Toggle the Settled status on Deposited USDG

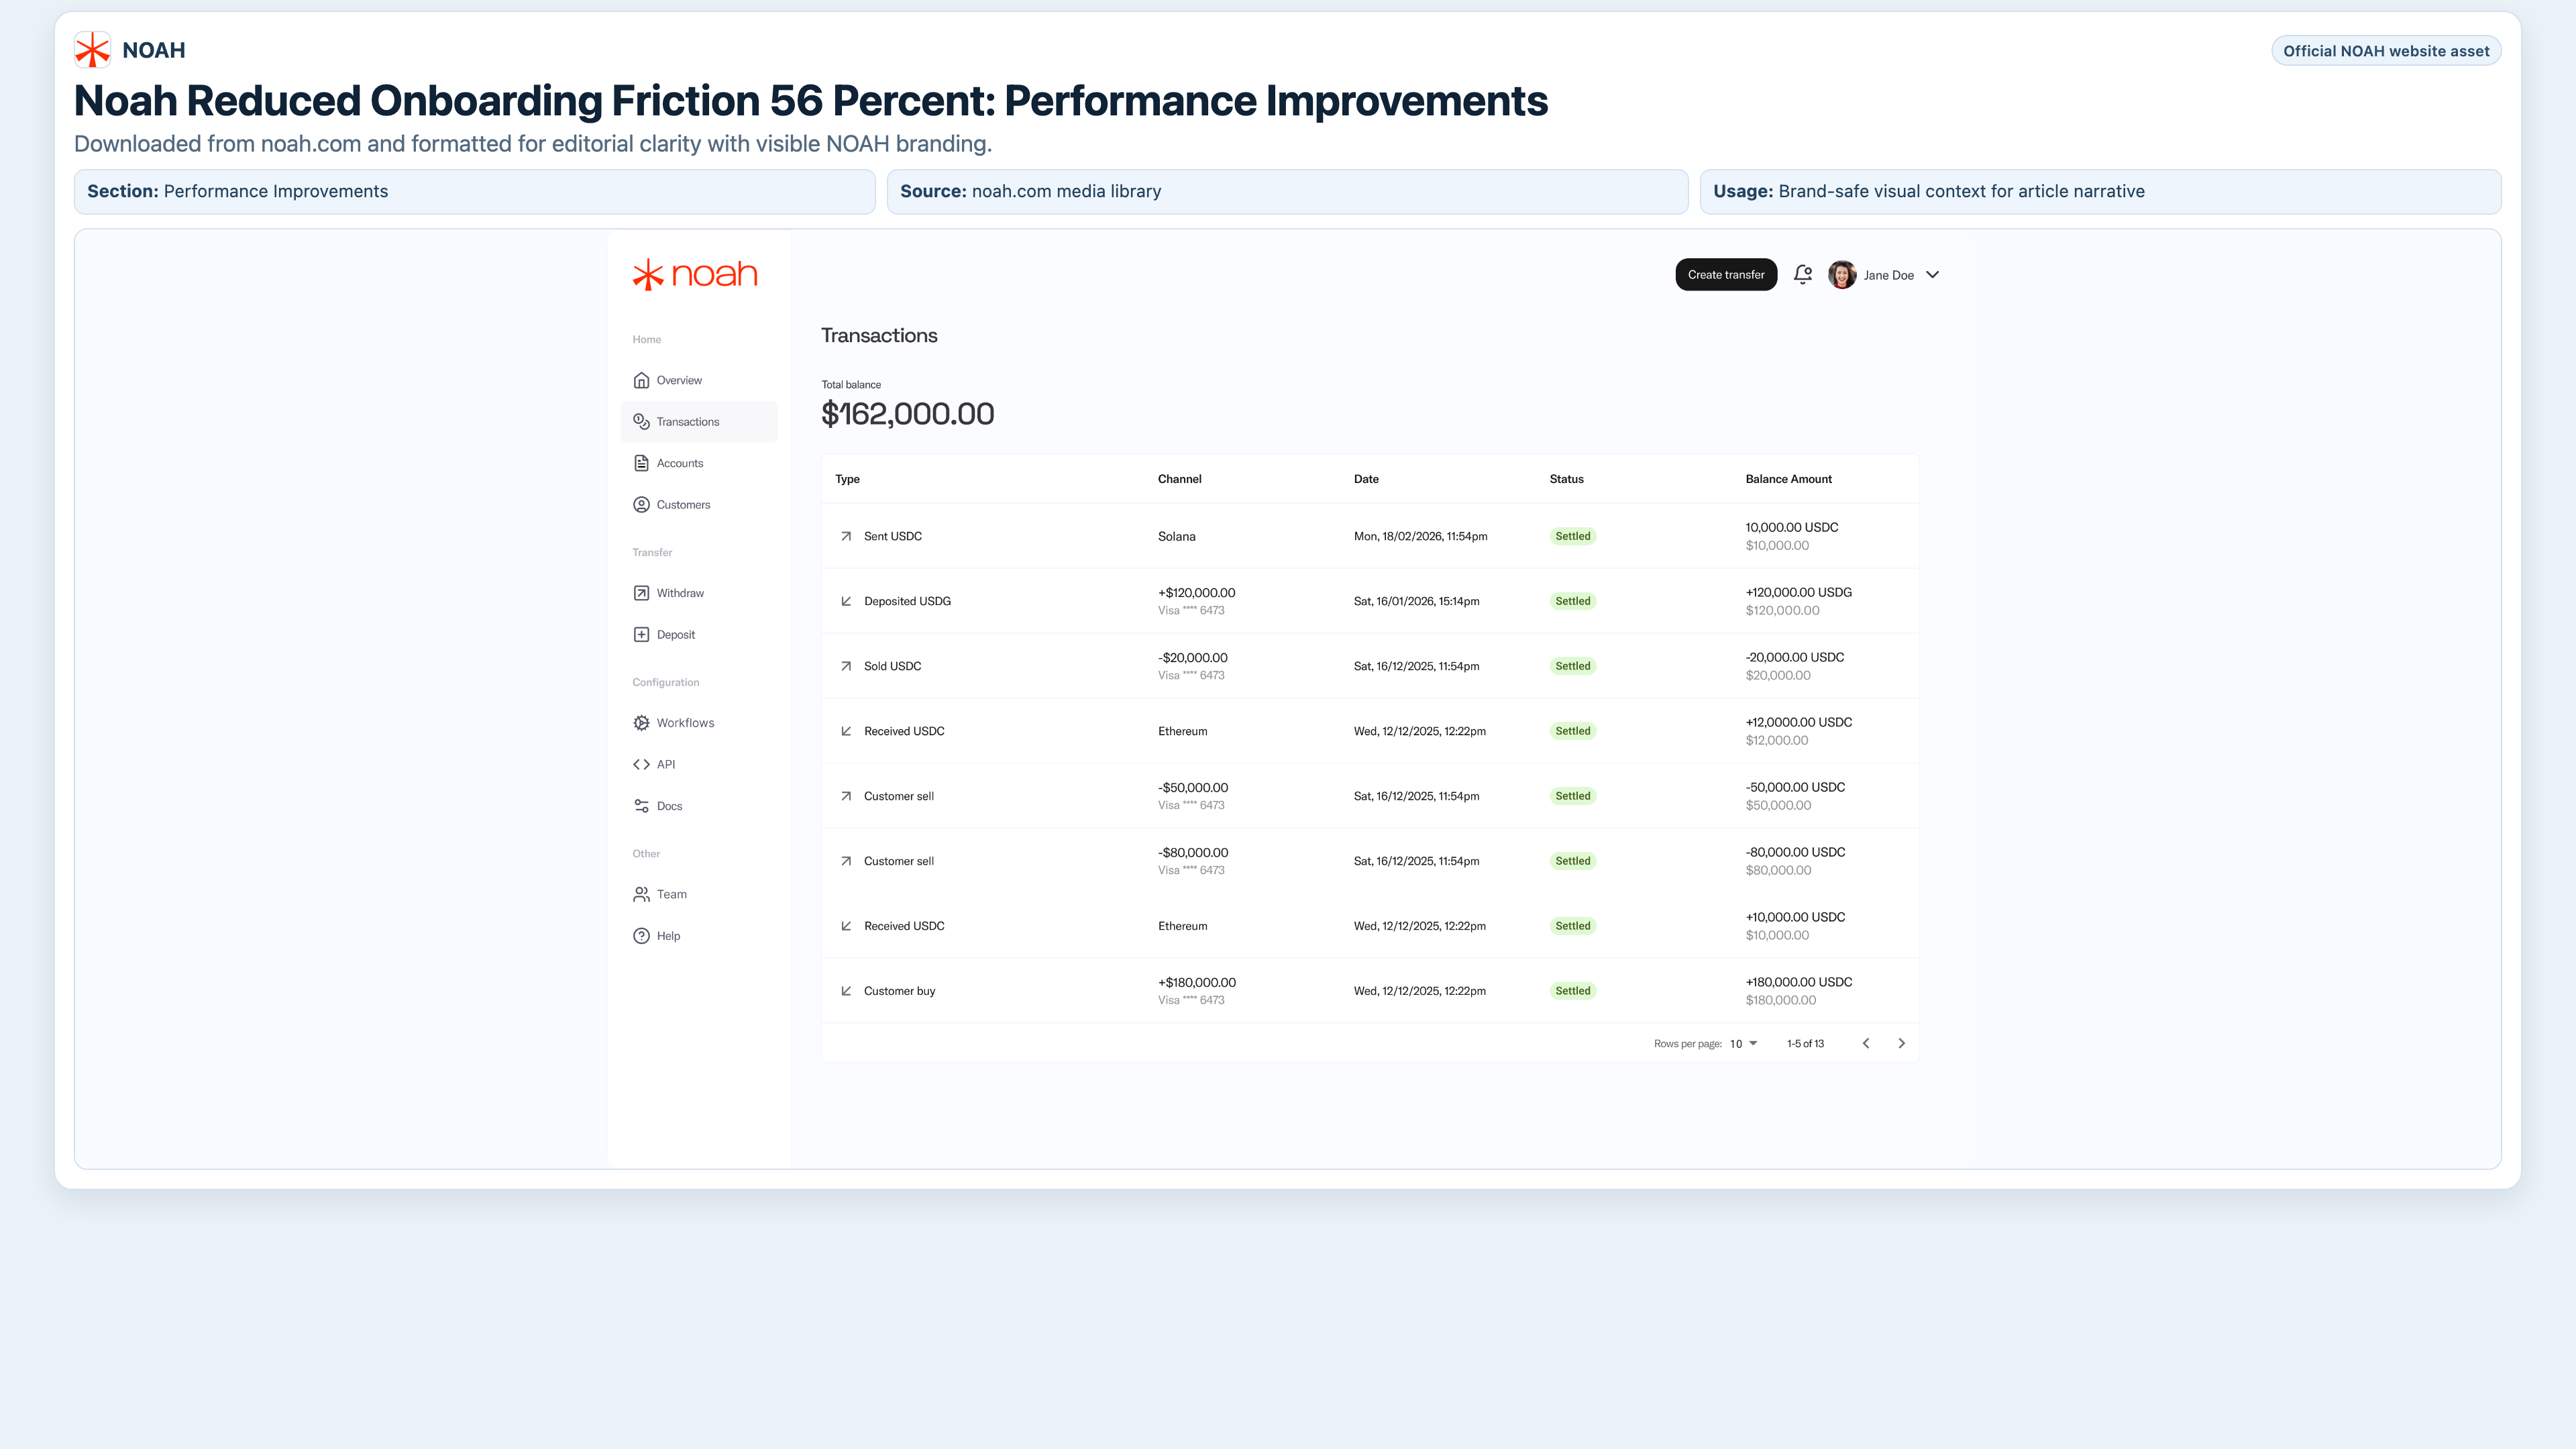(x=1573, y=601)
